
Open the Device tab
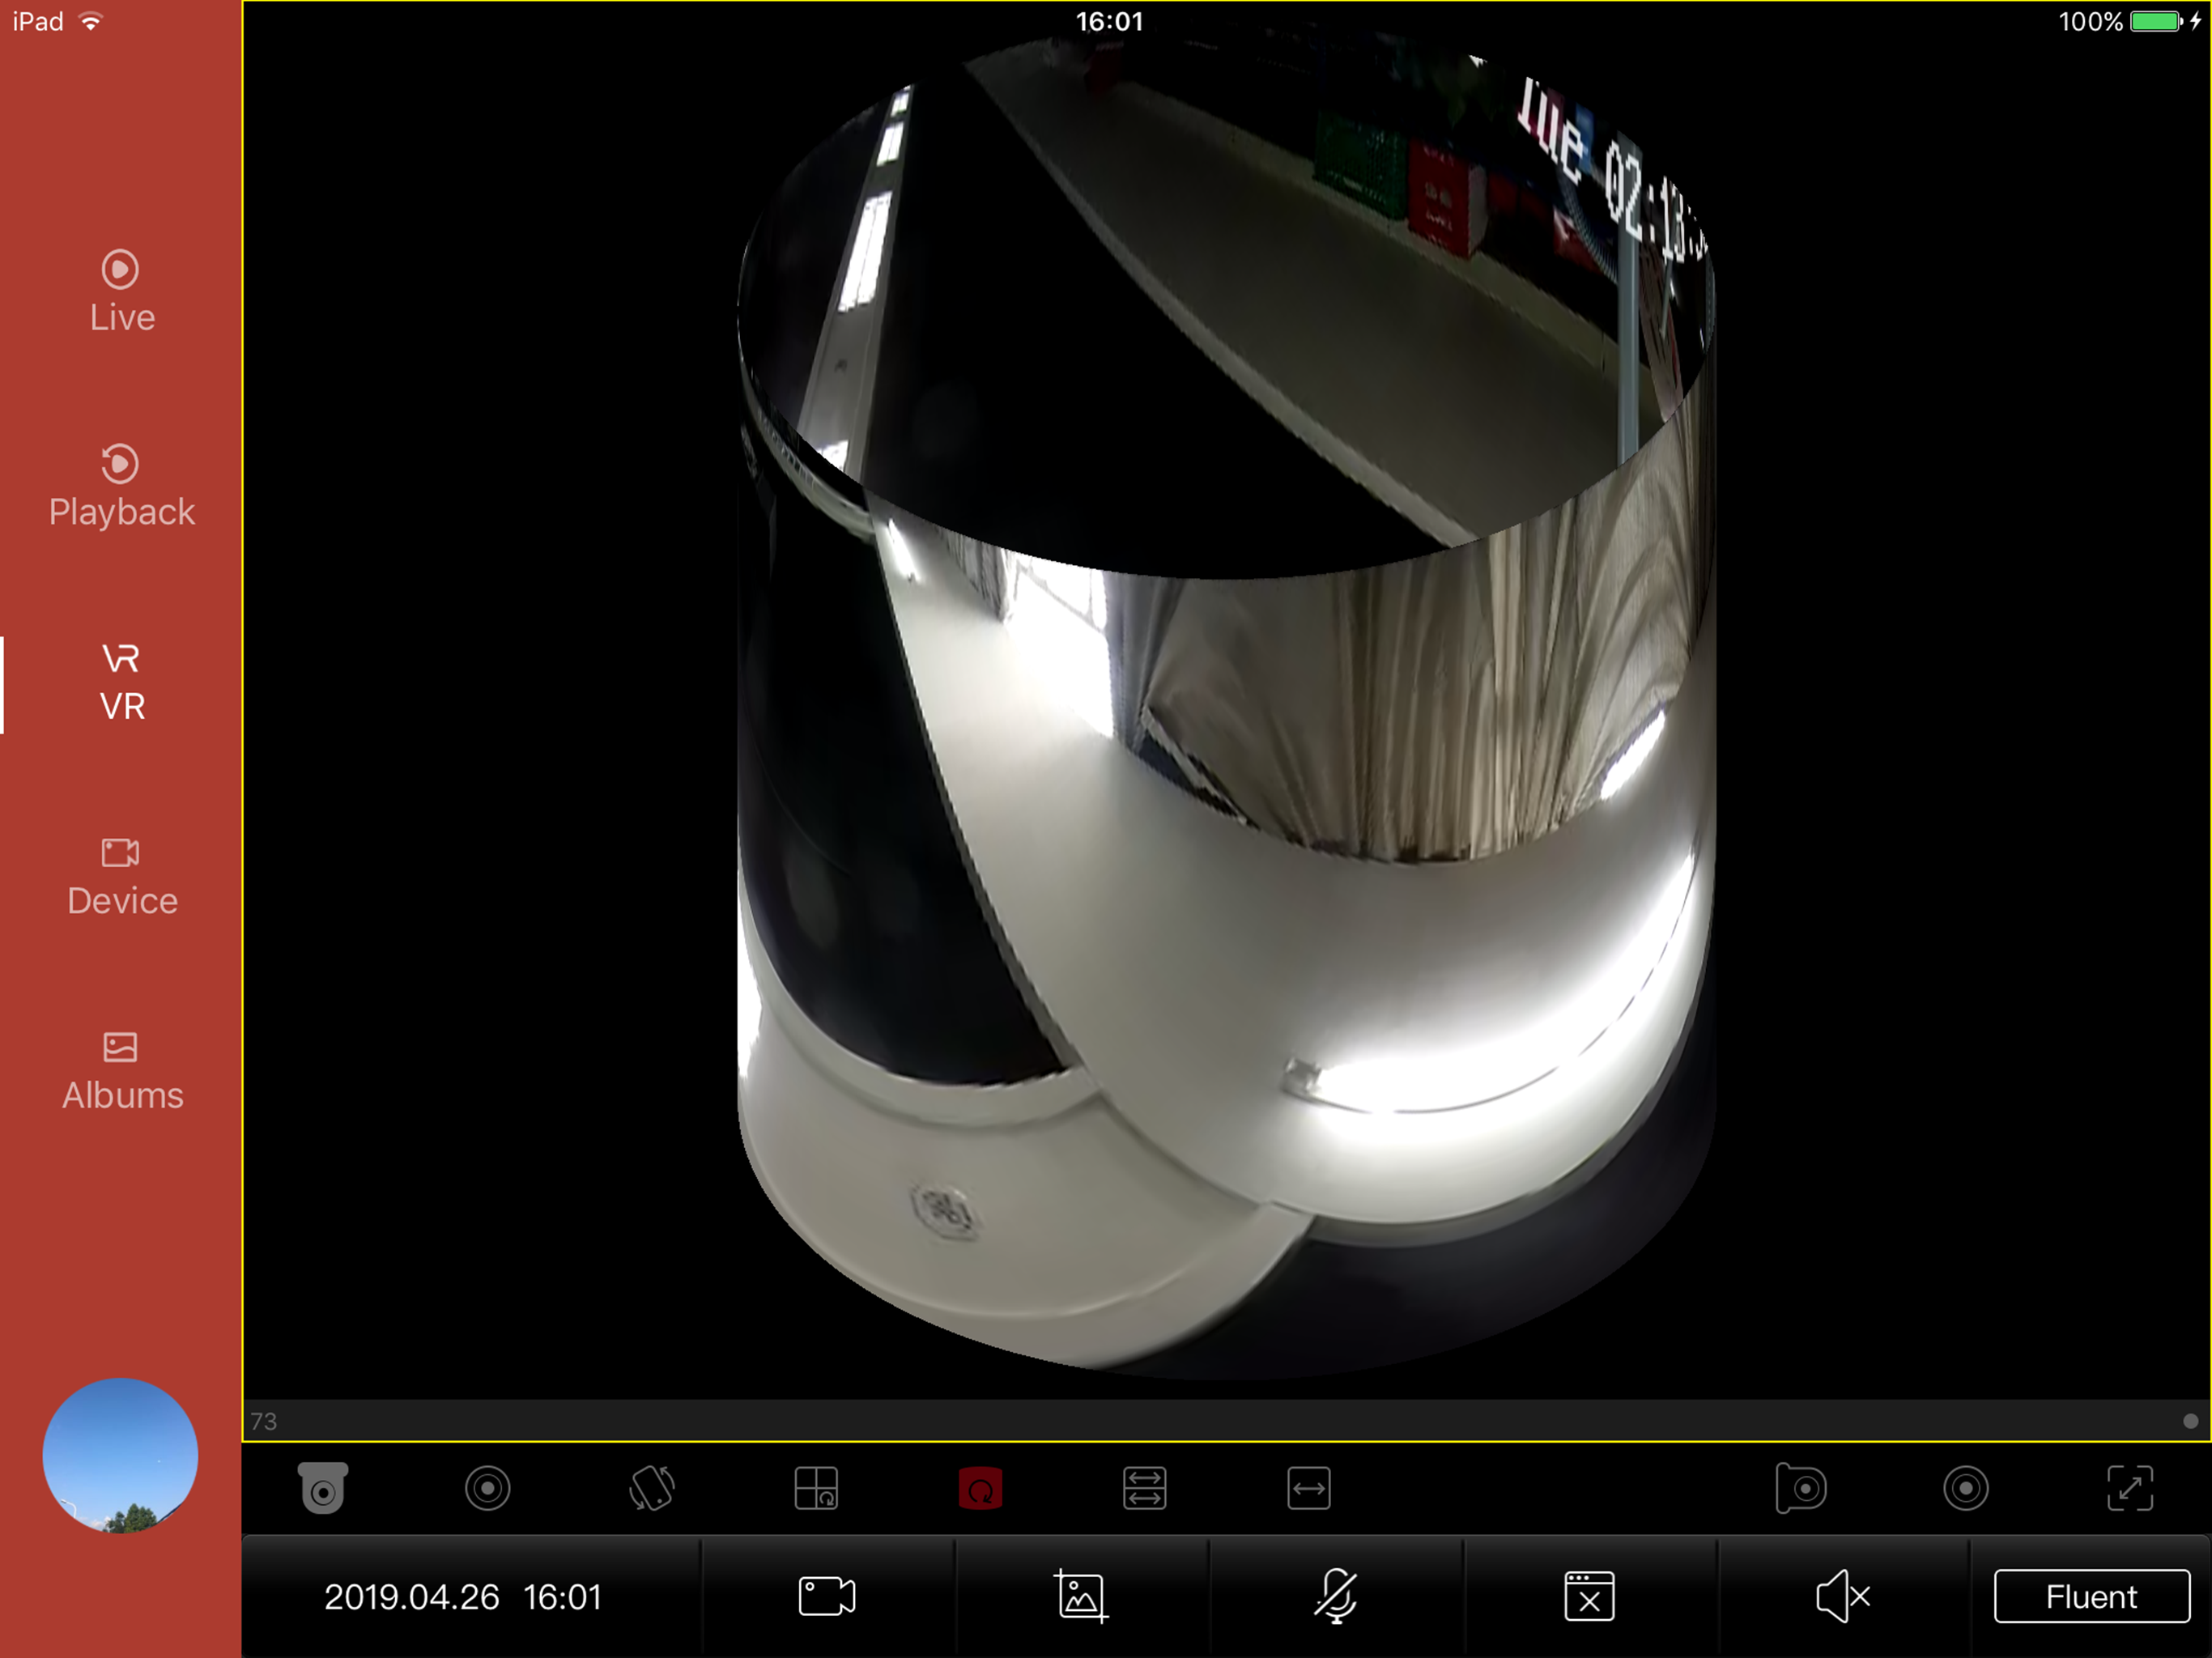click(121, 876)
